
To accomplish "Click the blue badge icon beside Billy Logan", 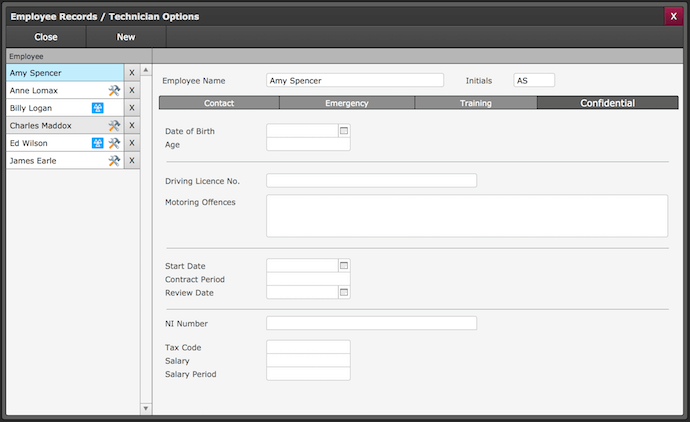I will (98, 108).
